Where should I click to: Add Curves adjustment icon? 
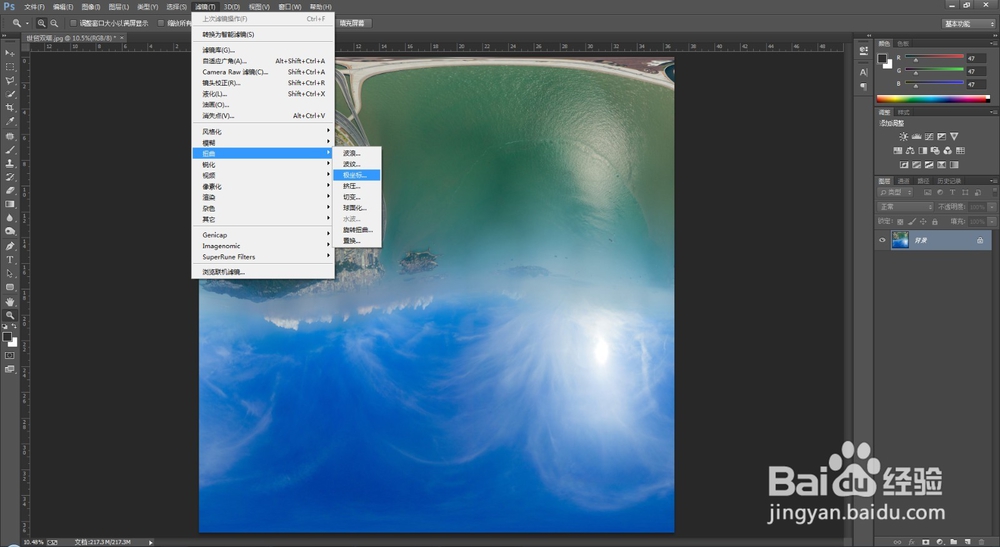coord(929,136)
